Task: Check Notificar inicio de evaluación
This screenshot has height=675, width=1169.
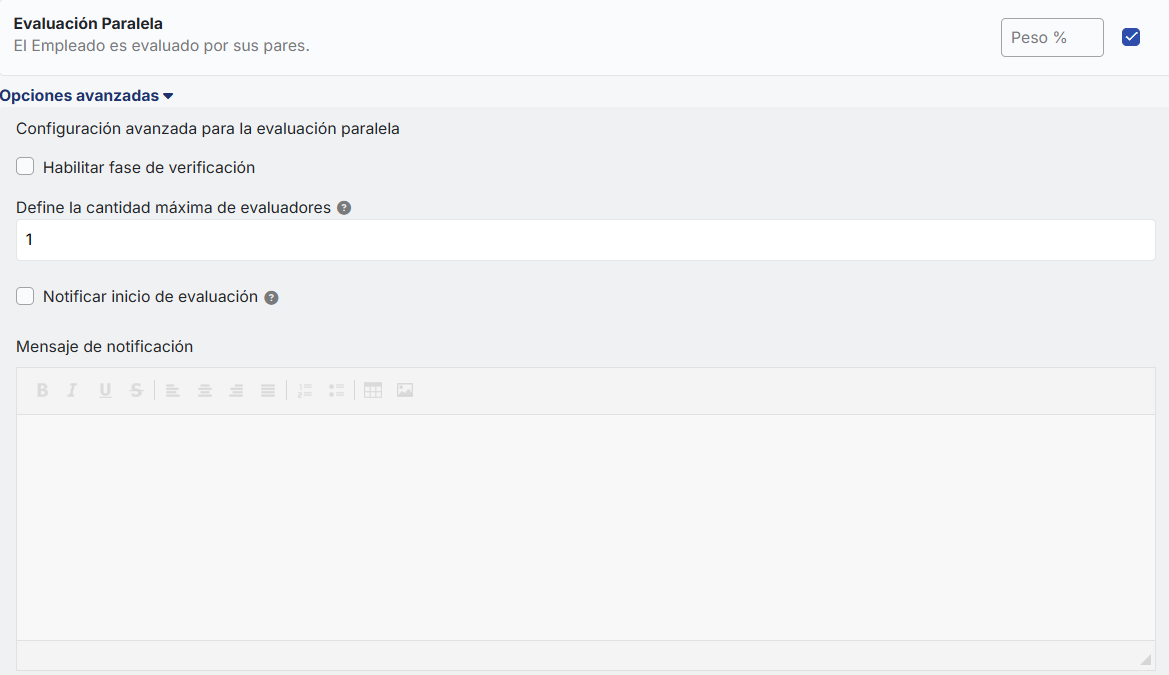Action: pos(26,296)
